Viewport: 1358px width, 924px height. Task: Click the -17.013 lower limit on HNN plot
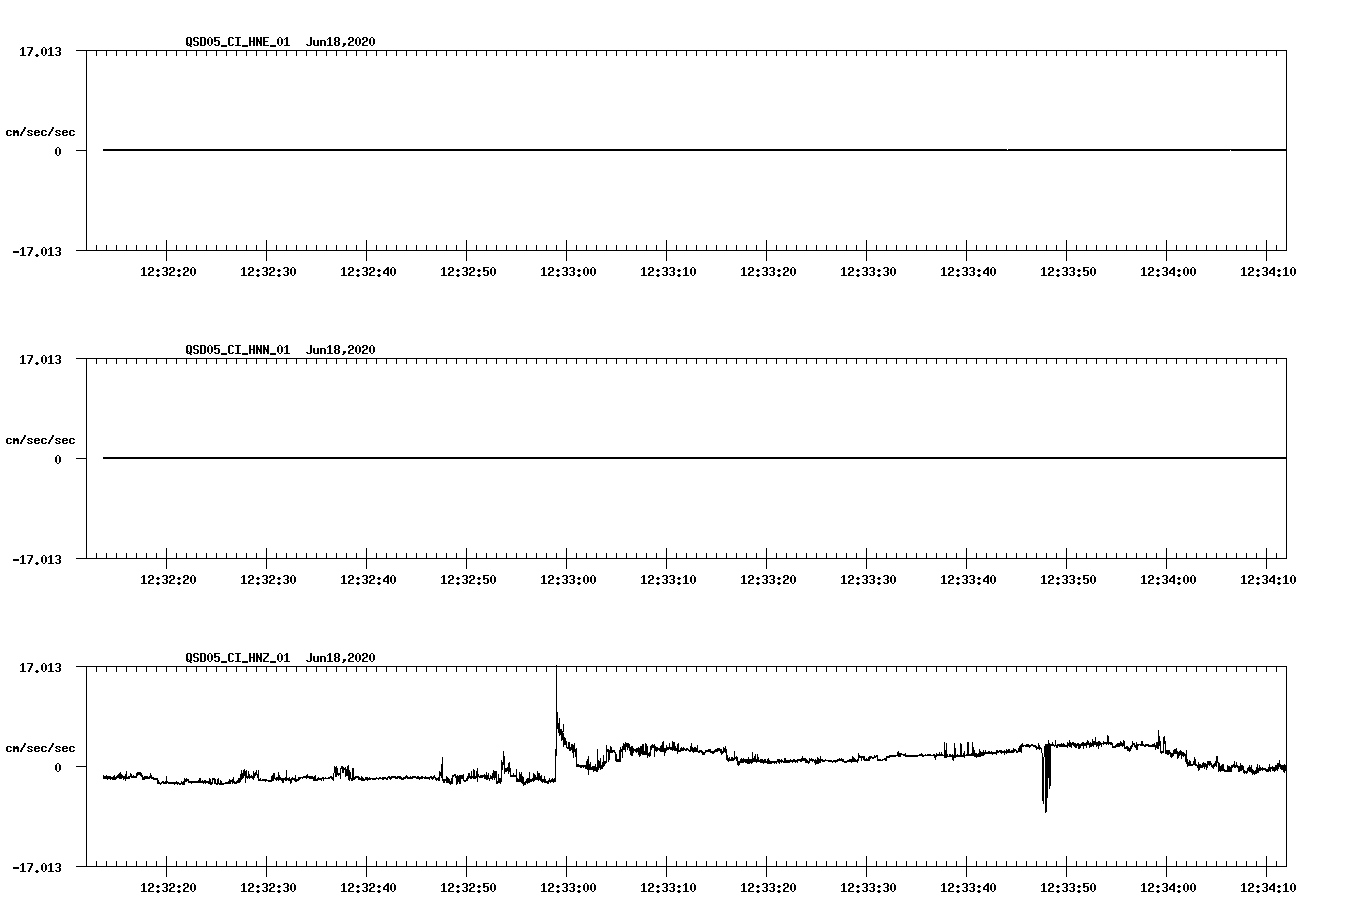click(37, 559)
